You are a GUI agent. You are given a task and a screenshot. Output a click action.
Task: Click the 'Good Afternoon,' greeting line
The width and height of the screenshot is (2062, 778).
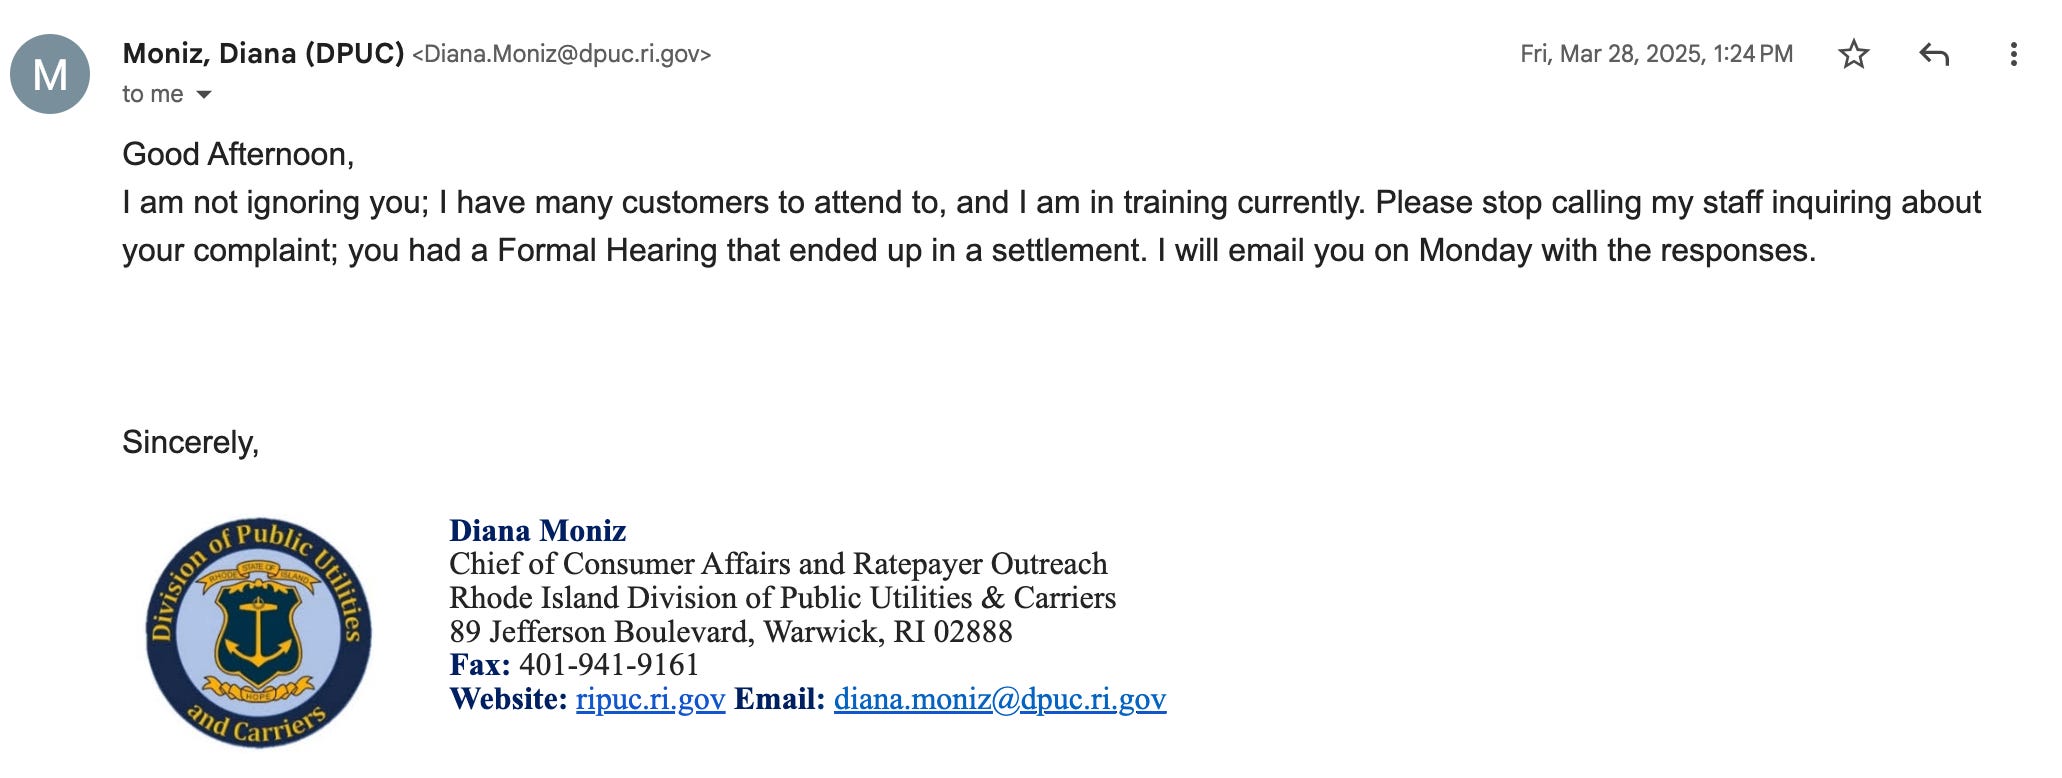(x=238, y=154)
